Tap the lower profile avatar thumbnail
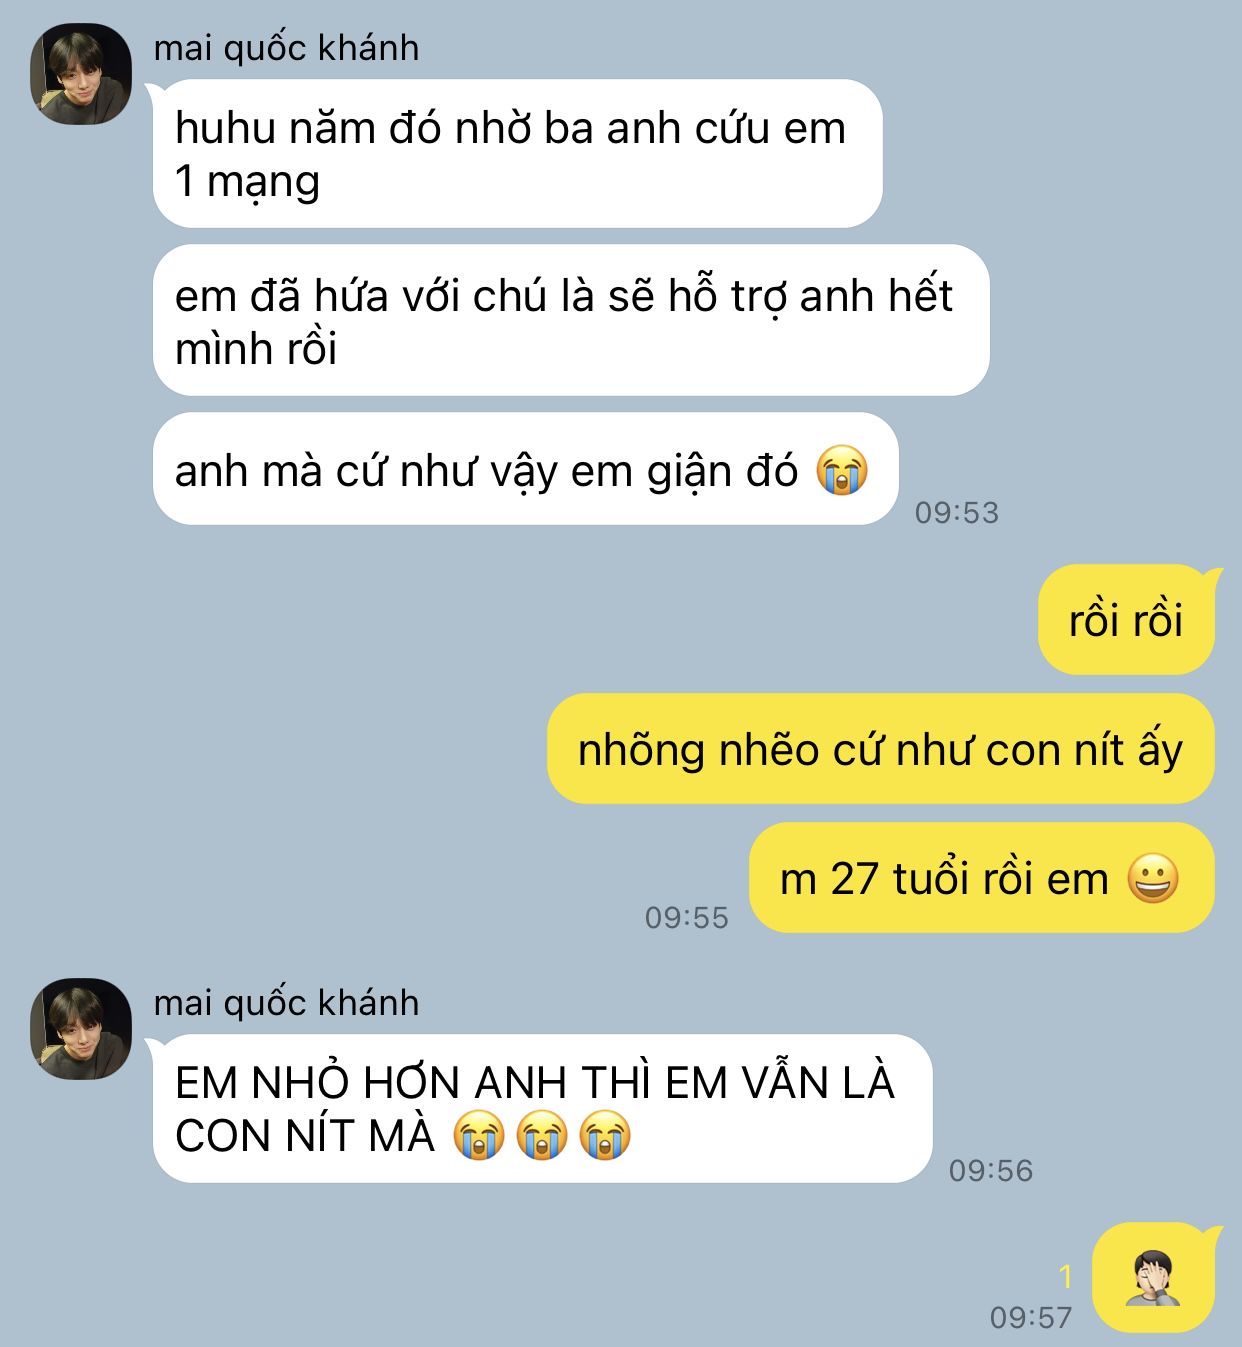Screen dimensions: 1242x1347 (x=81, y=1029)
